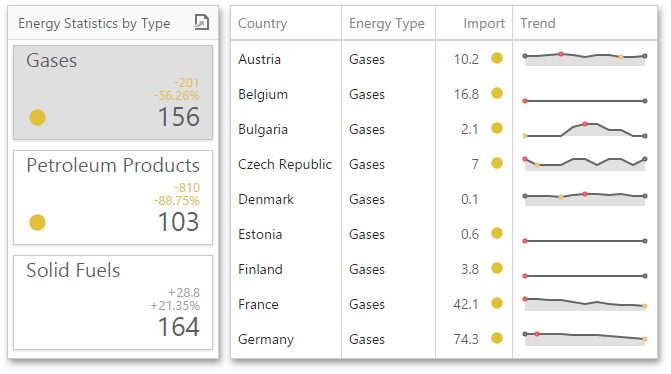Image resolution: width=671 pixels, height=374 pixels.
Task: Click Belgium's import value 16.8
Action: 466,94
